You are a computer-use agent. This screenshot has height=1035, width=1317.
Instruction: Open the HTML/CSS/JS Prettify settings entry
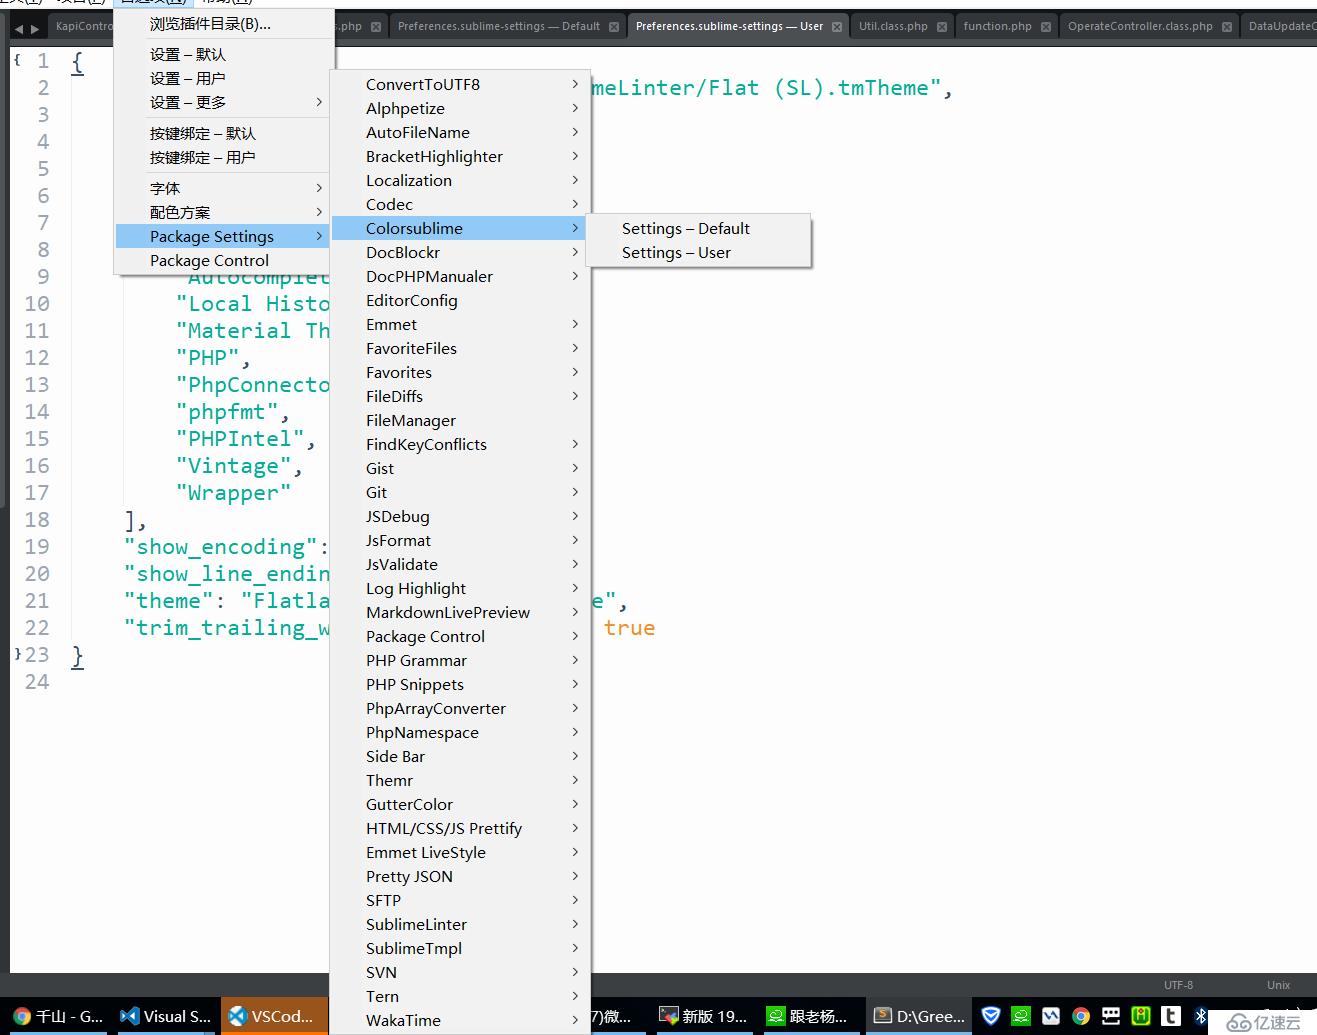tap(460, 828)
